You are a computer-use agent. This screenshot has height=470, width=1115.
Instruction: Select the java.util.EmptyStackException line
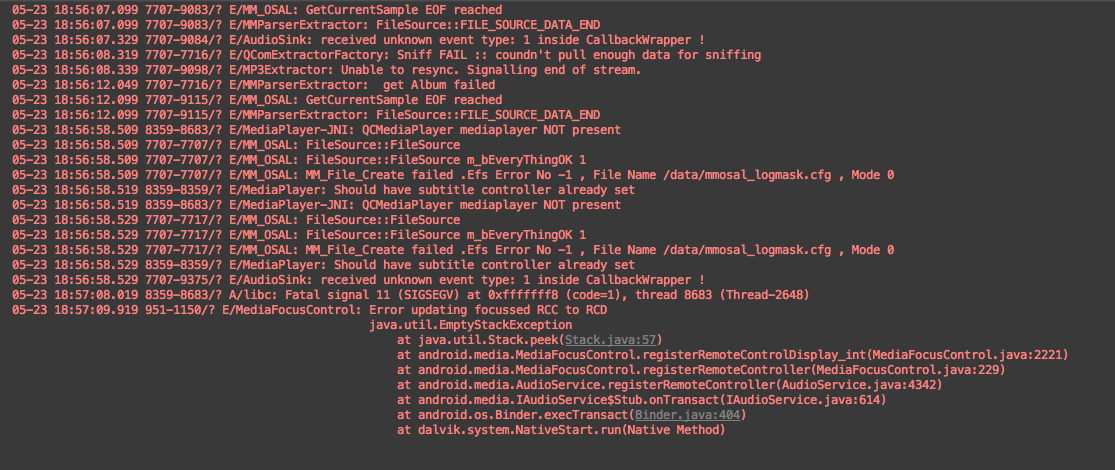471,325
